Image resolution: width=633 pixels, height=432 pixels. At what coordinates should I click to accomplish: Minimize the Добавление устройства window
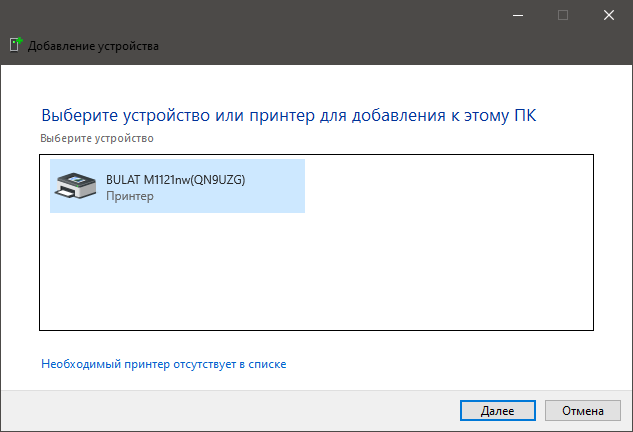[517, 15]
